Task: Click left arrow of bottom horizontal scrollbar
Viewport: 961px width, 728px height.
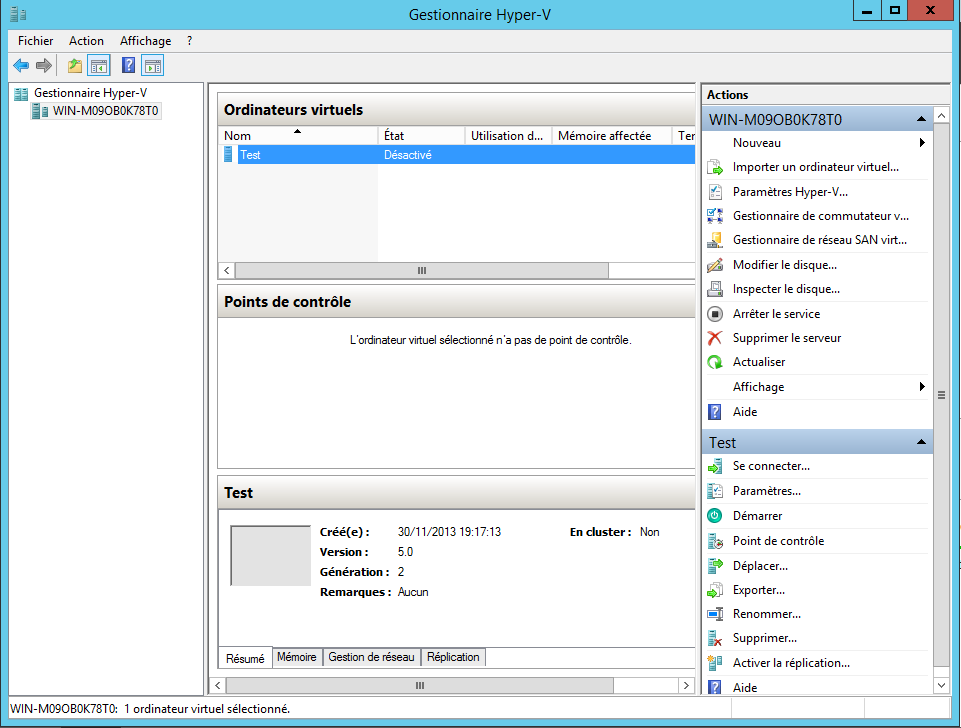Action: click(218, 685)
